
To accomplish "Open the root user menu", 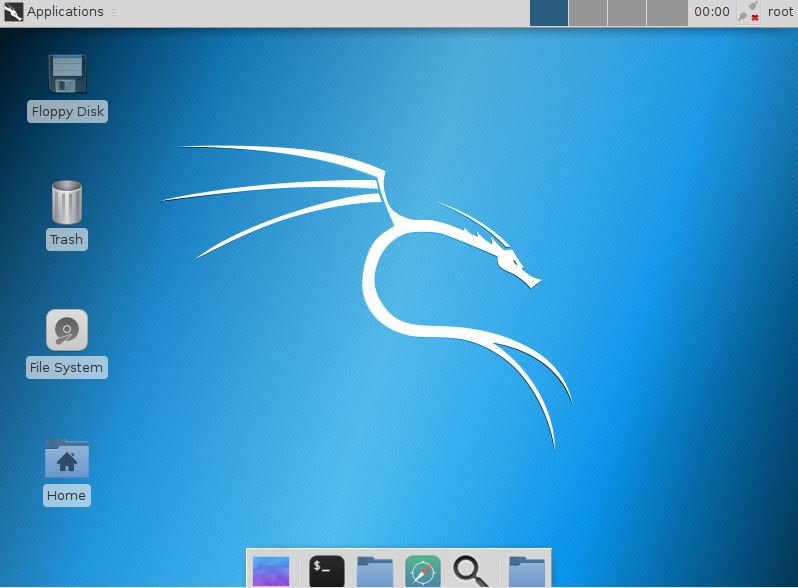I will [x=780, y=12].
